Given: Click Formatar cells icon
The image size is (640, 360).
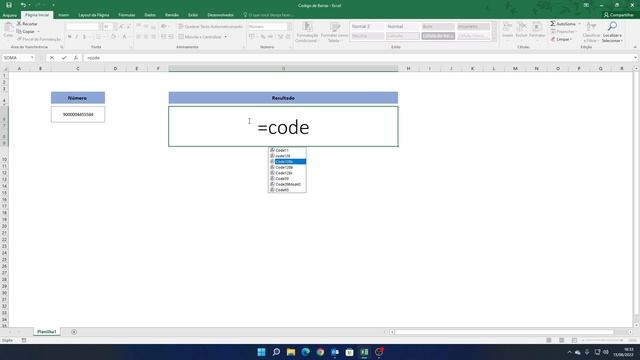Looking at the screenshot, I should [x=537, y=30].
